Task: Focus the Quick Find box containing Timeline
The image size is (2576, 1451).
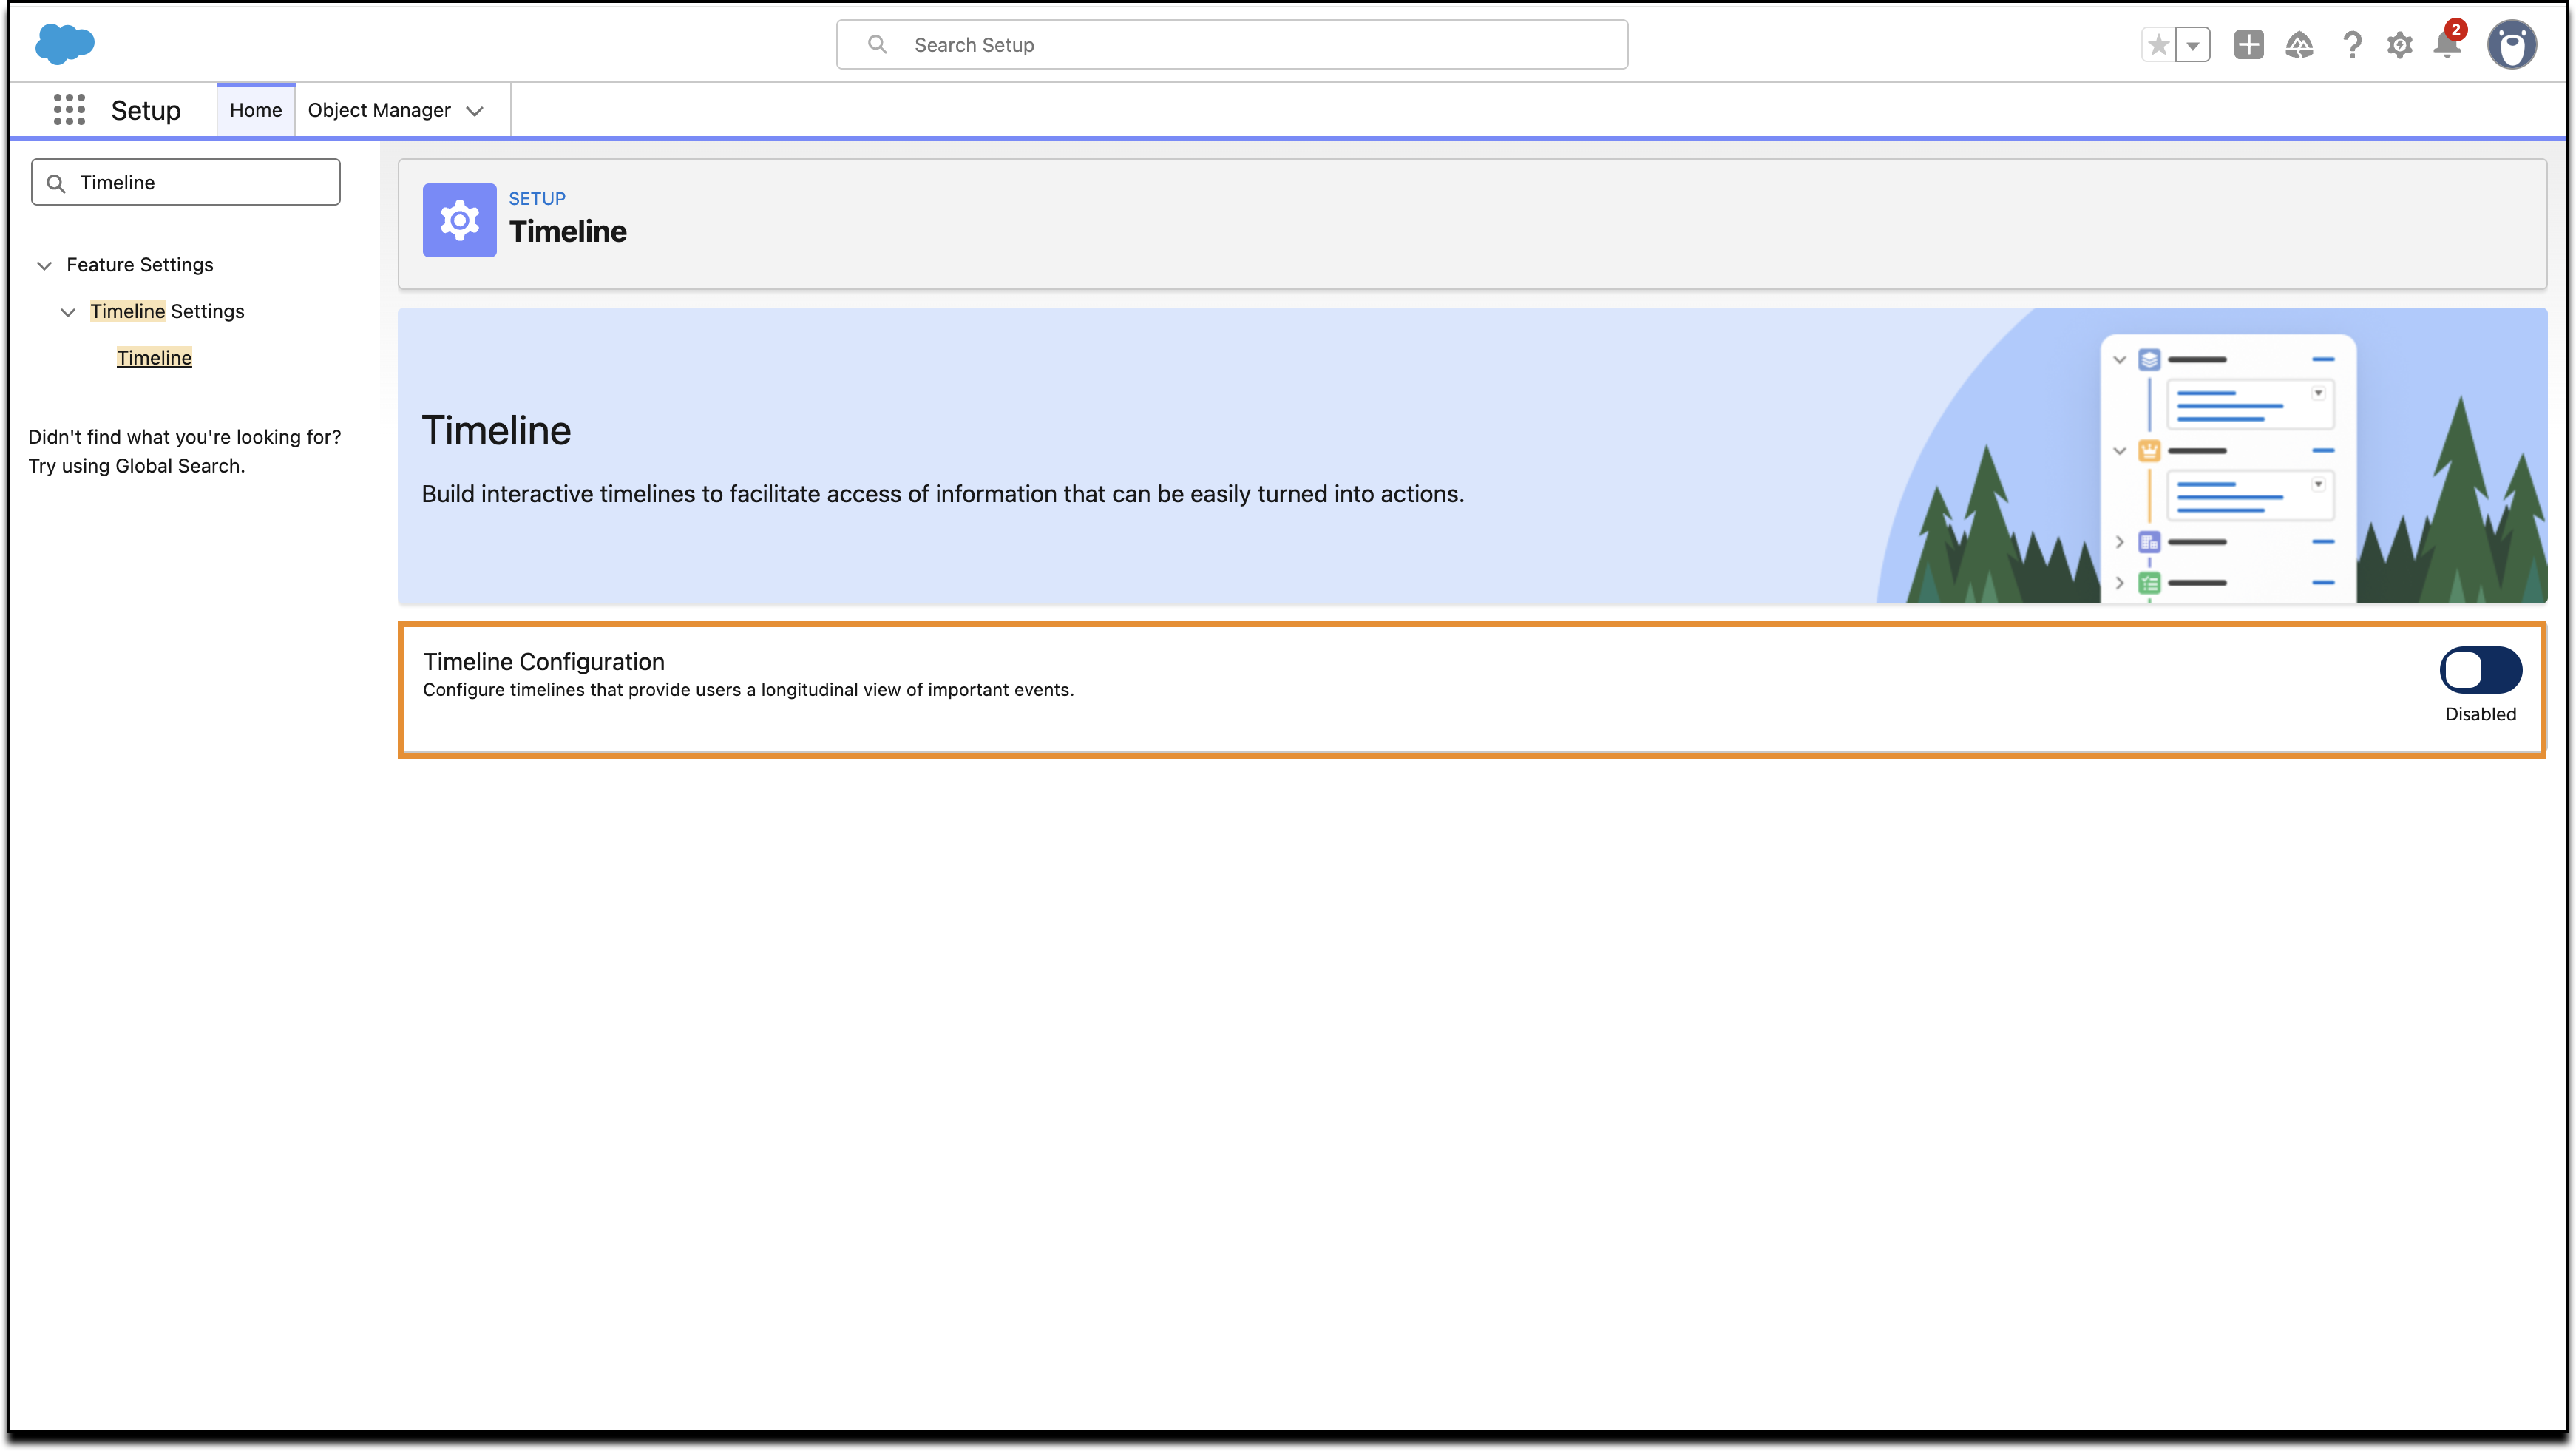Action: coord(186,182)
